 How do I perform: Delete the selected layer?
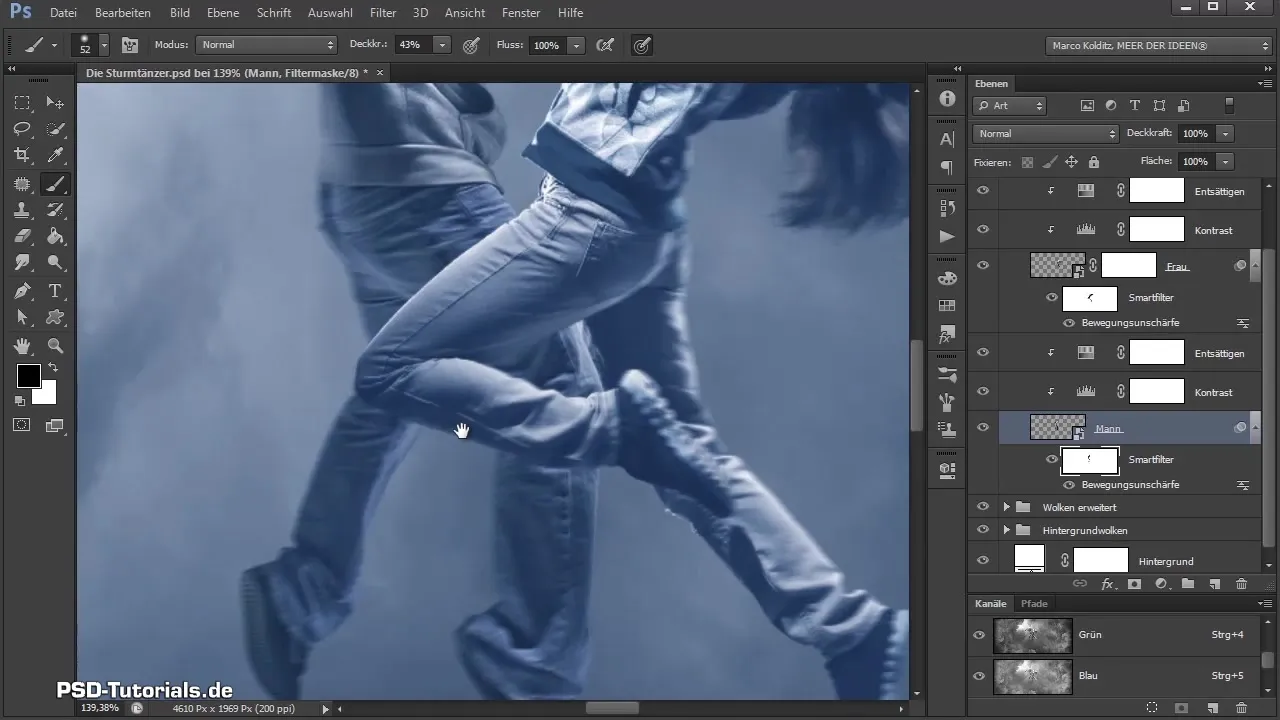point(1241,583)
